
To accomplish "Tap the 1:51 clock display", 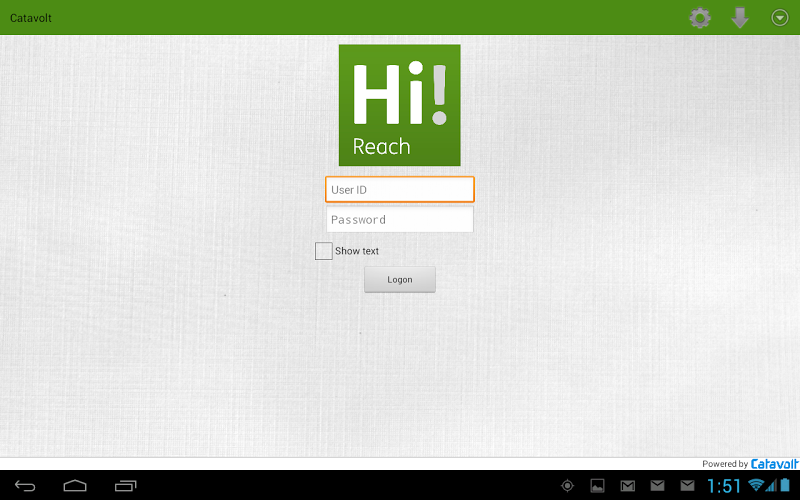I will point(725,486).
